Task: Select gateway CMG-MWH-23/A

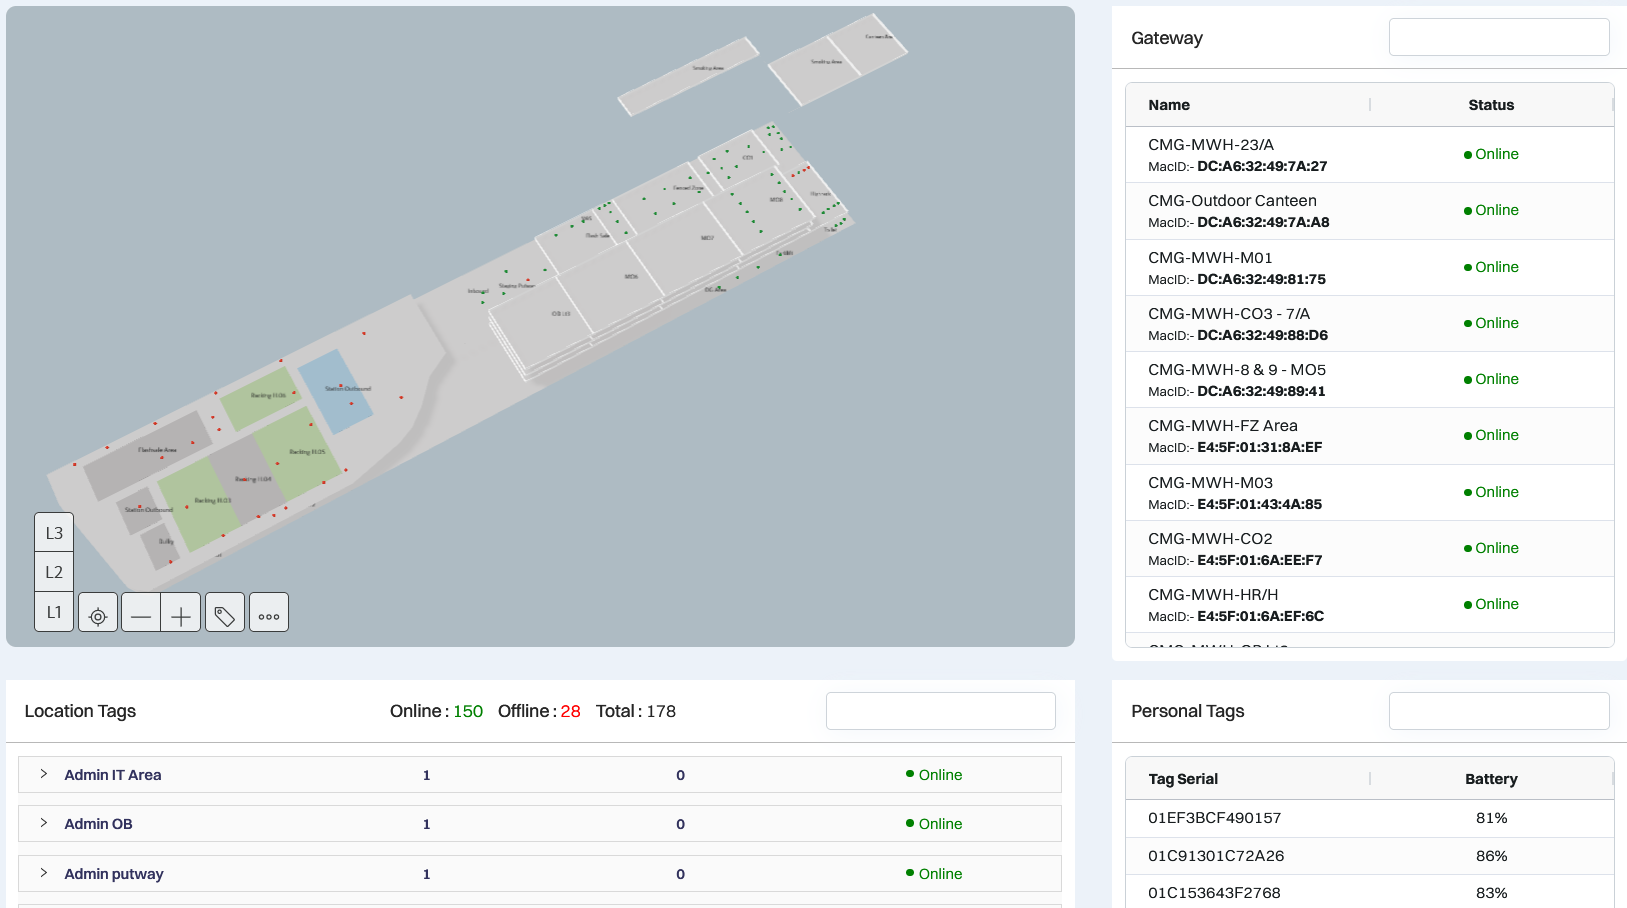Action: click(1370, 155)
